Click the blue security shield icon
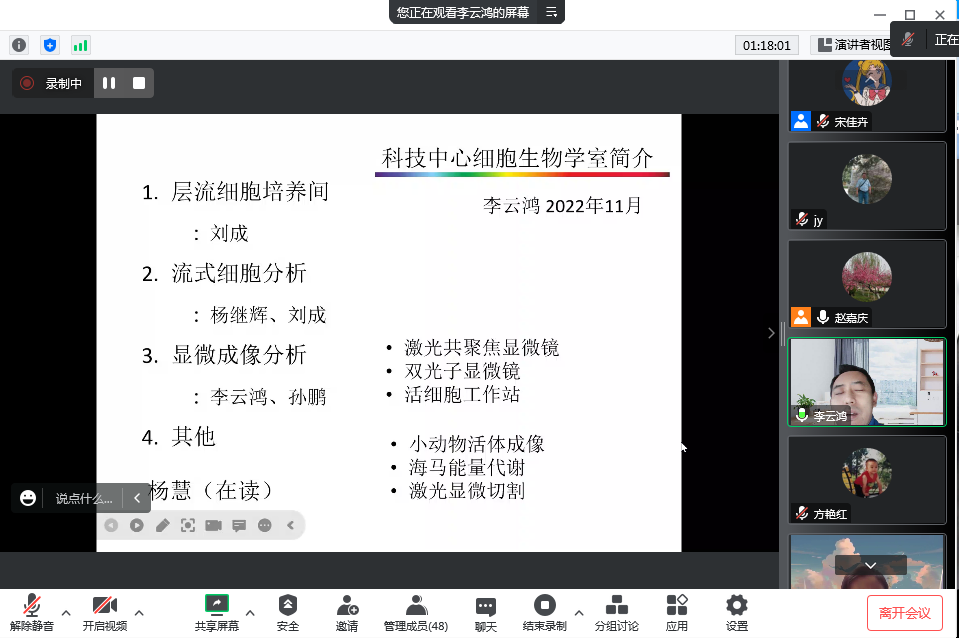The width and height of the screenshot is (959, 638). pos(50,45)
